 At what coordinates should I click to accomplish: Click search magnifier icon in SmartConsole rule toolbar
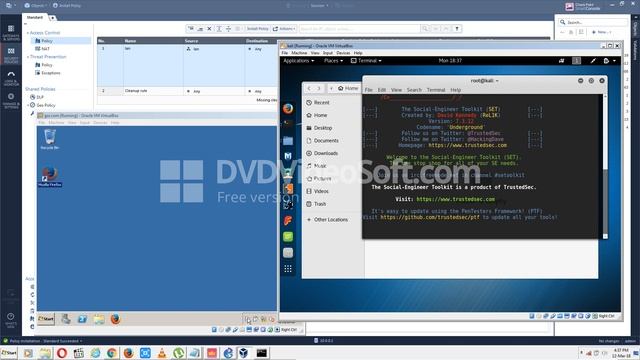click(x=425, y=29)
